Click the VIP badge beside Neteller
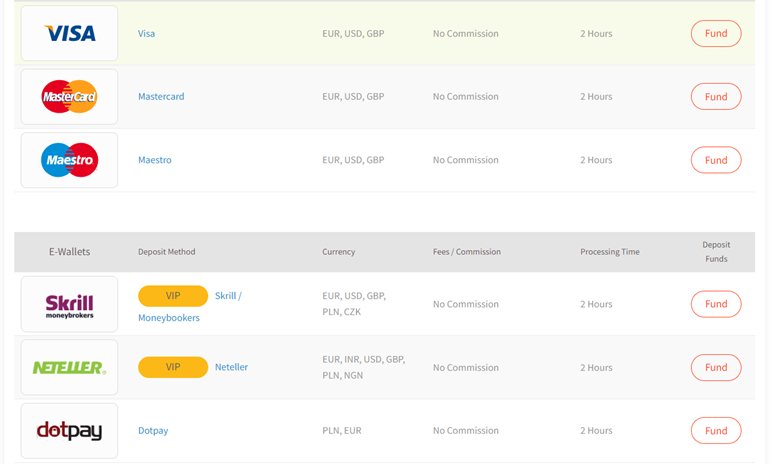This screenshot has width=780, height=464. tap(173, 367)
